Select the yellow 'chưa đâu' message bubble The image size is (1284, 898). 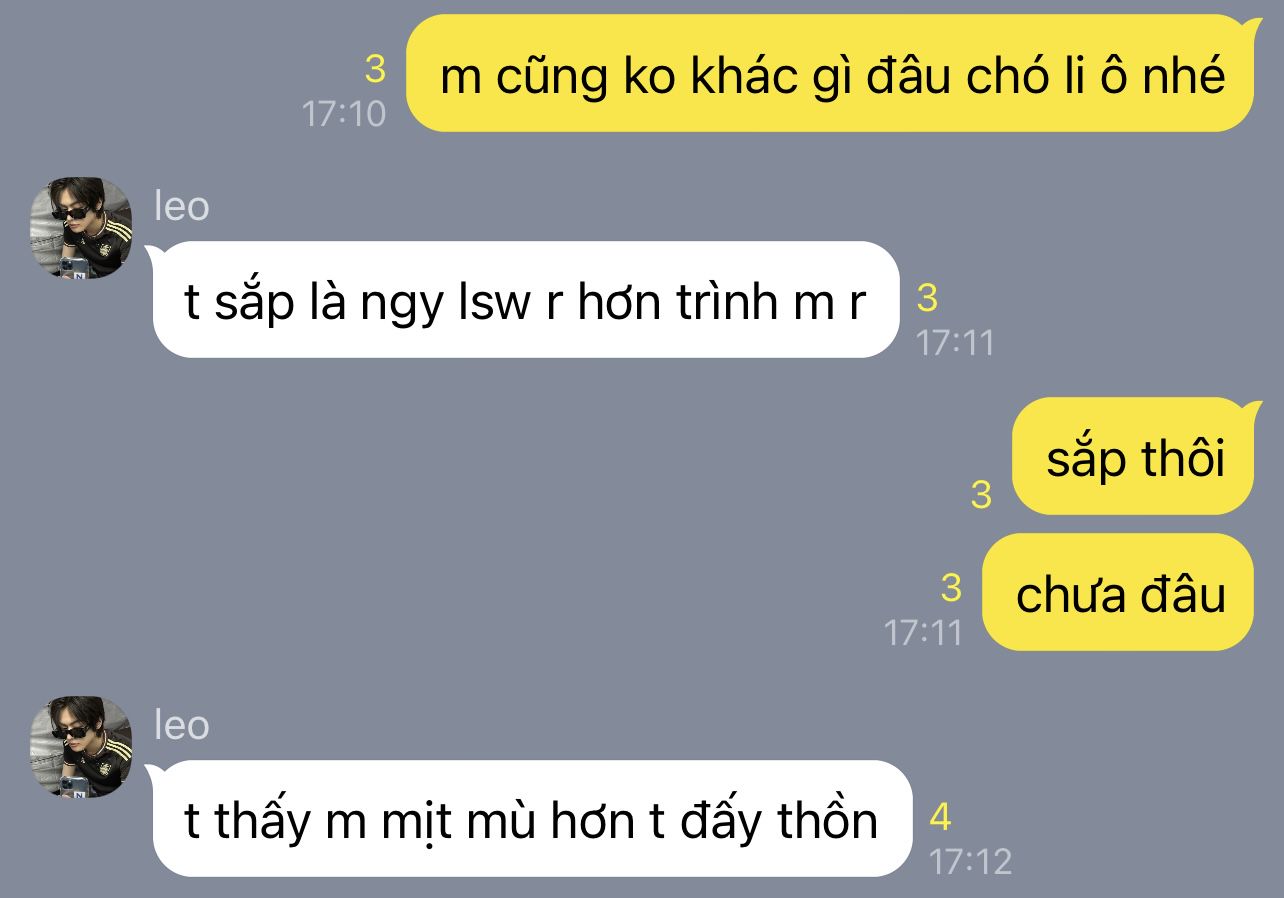[1118, 593]
